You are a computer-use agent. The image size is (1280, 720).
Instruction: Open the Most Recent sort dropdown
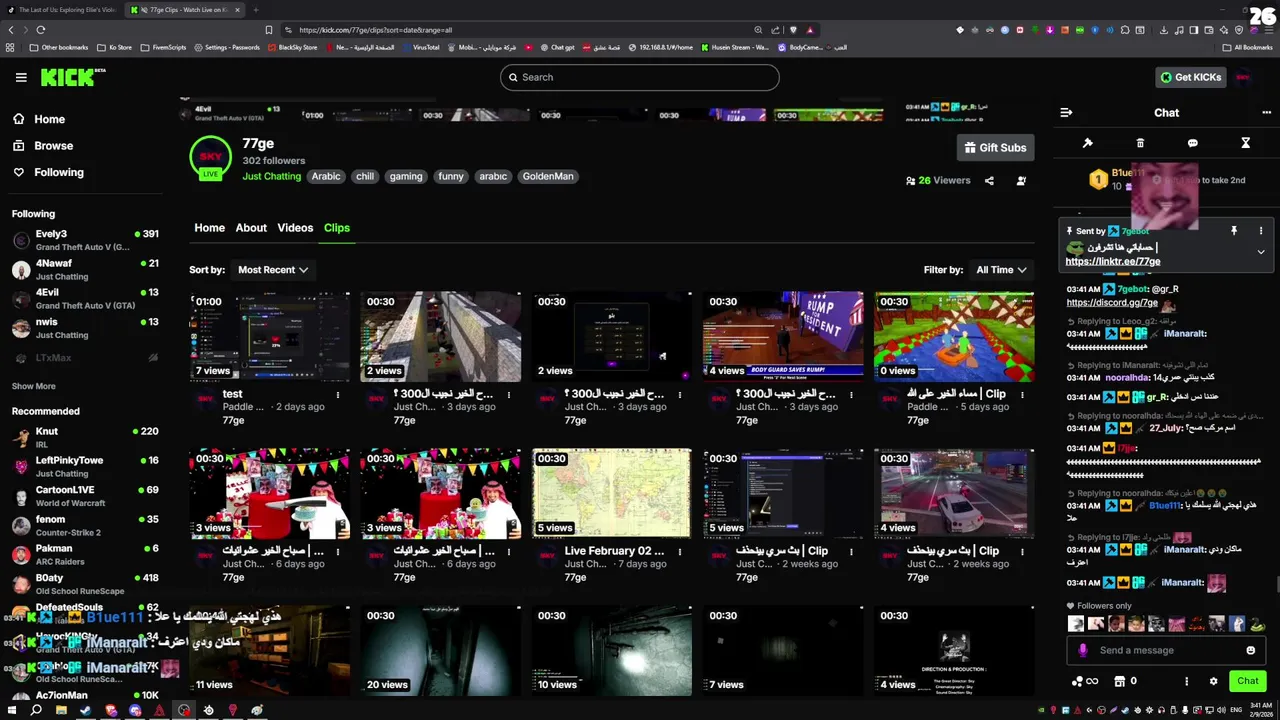pyautogui.click(x=272, y=270)
